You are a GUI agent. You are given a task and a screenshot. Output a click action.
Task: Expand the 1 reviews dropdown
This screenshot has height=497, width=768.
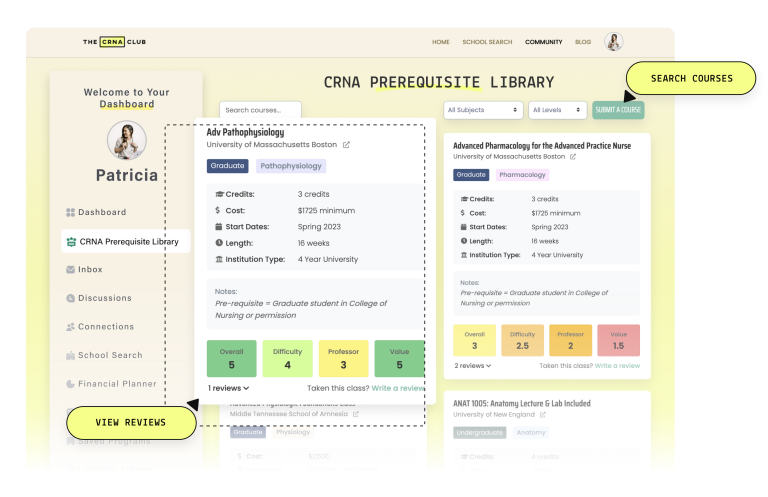(229, 388)
